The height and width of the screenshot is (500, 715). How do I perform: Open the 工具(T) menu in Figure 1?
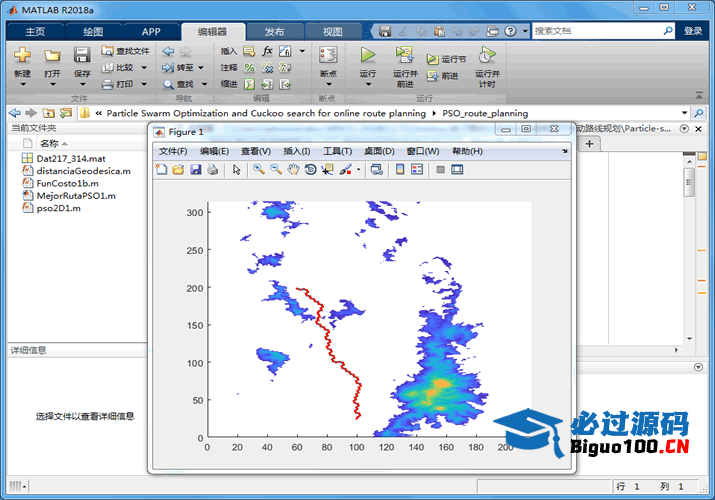coord(337,151)
